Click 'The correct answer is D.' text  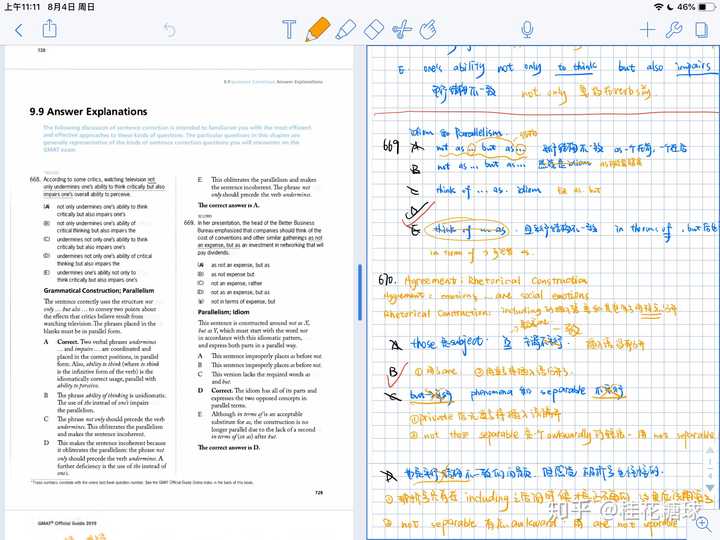pyautogui.click(x=228, y=447)
